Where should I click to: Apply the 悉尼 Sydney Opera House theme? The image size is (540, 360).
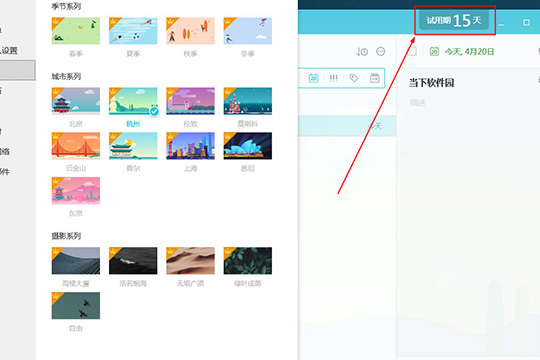click(x=248, y=146)
